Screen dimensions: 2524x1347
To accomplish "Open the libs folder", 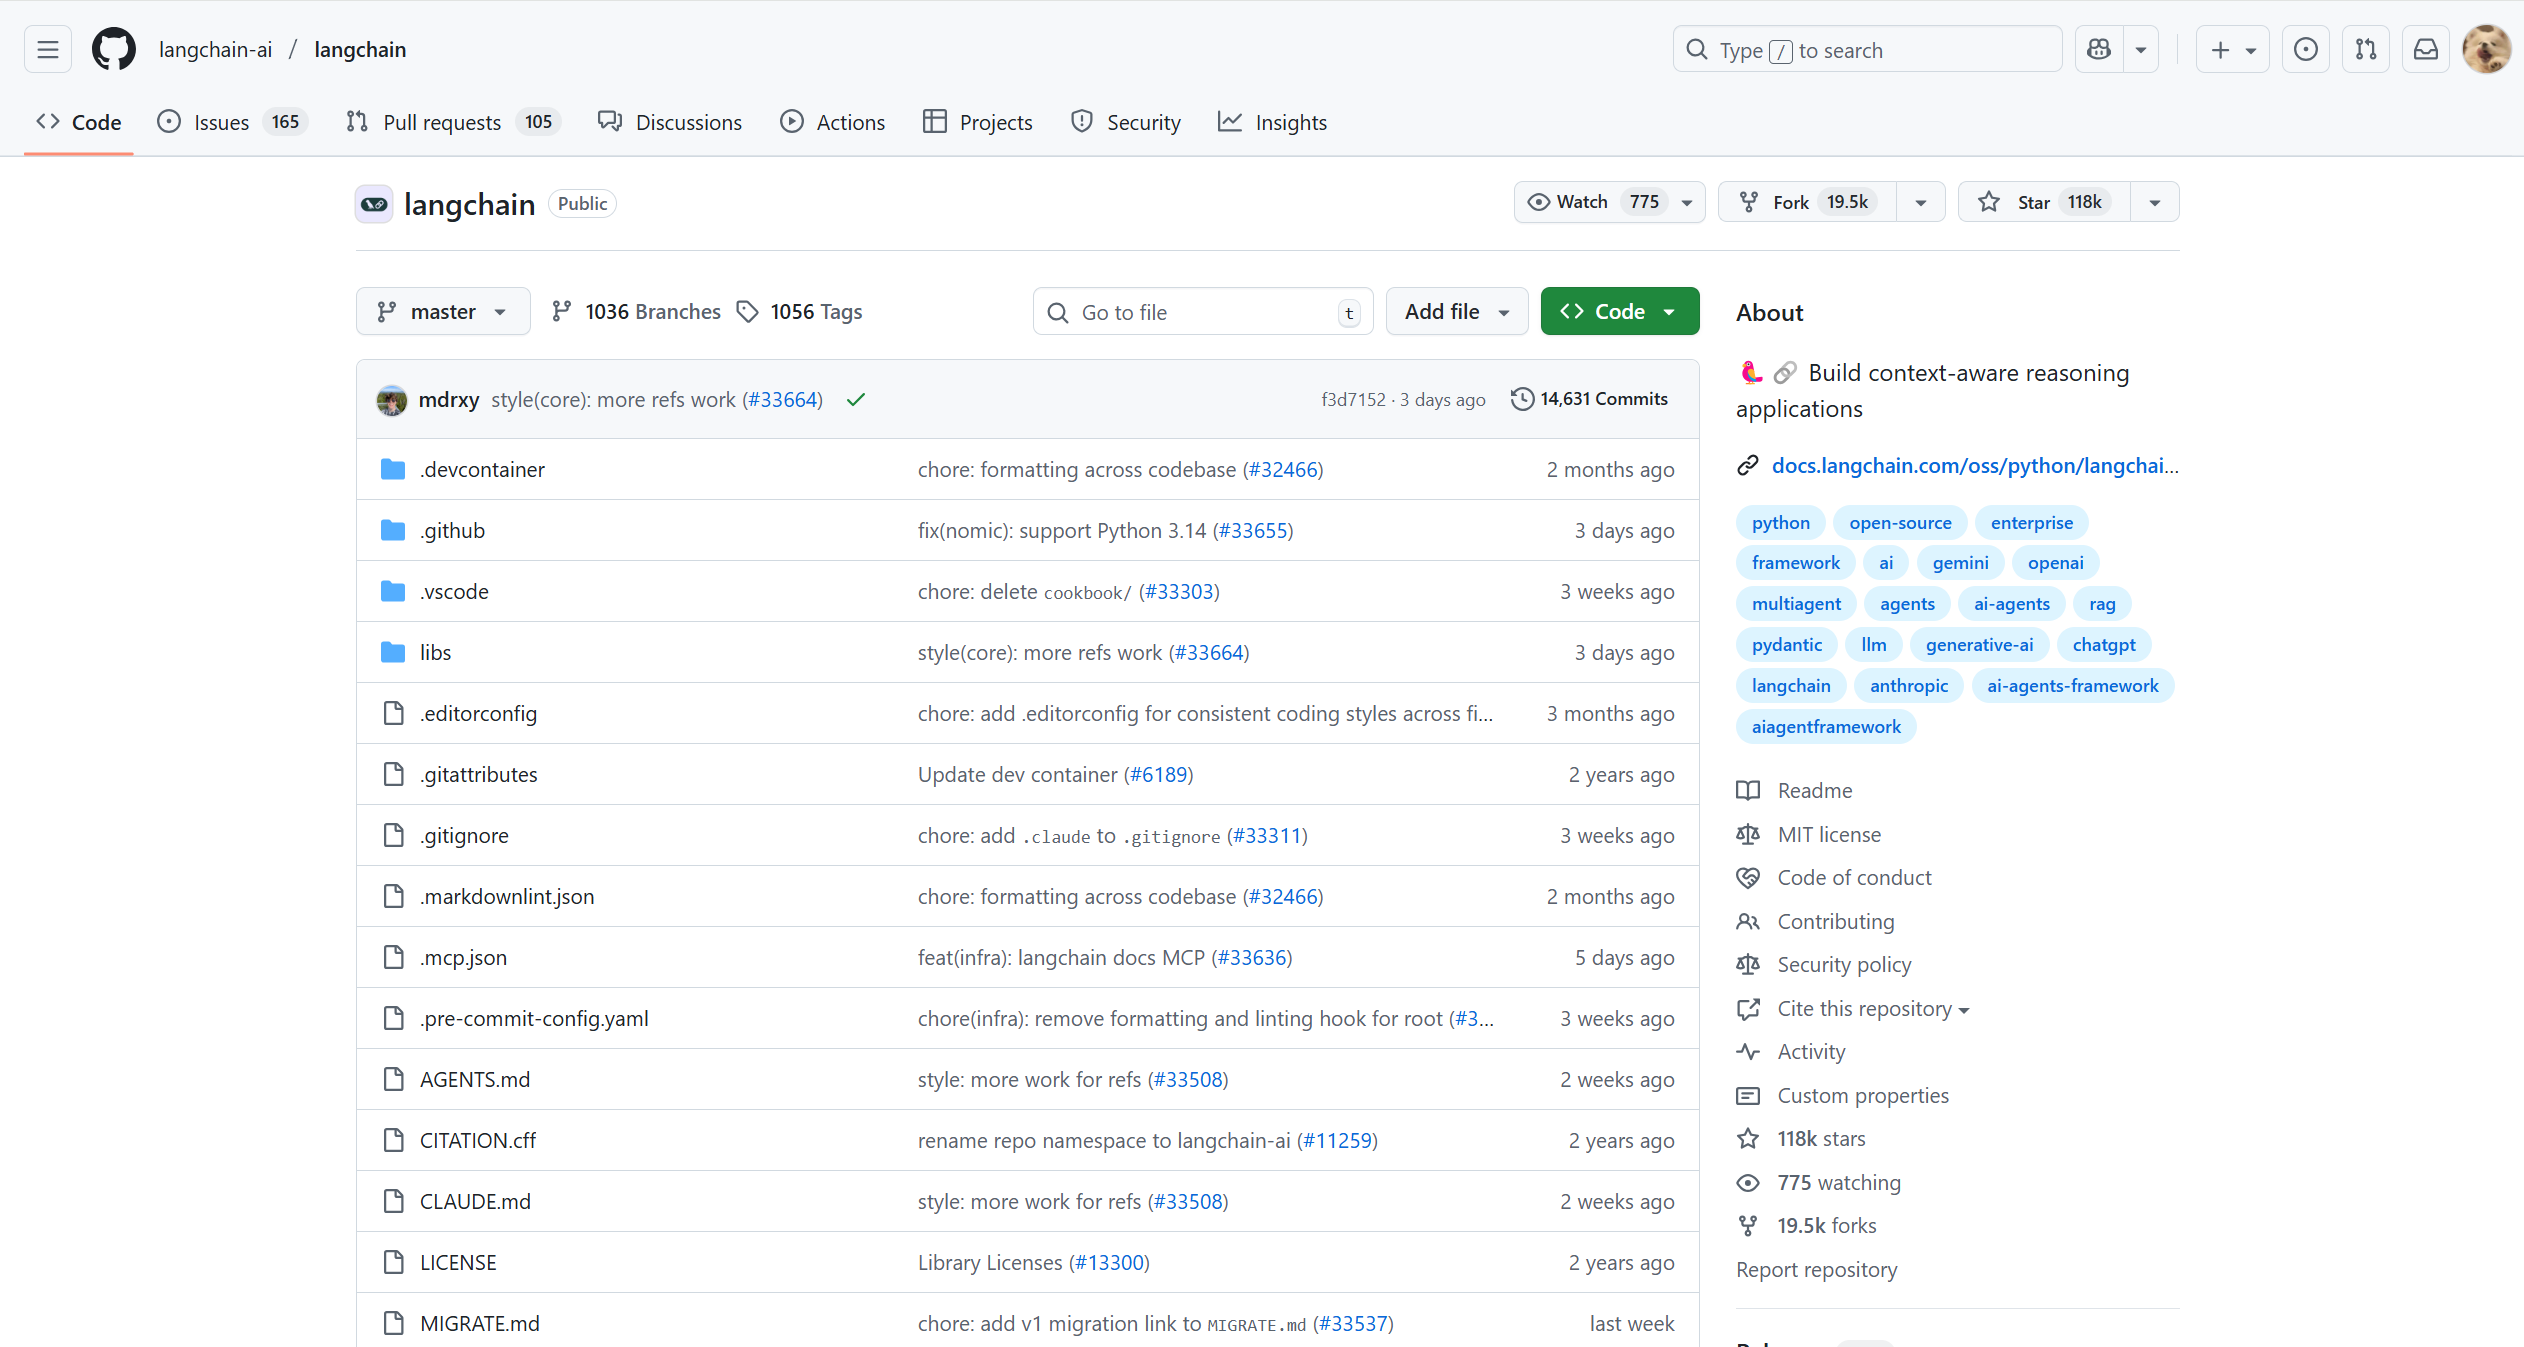I will click(435, 652).
